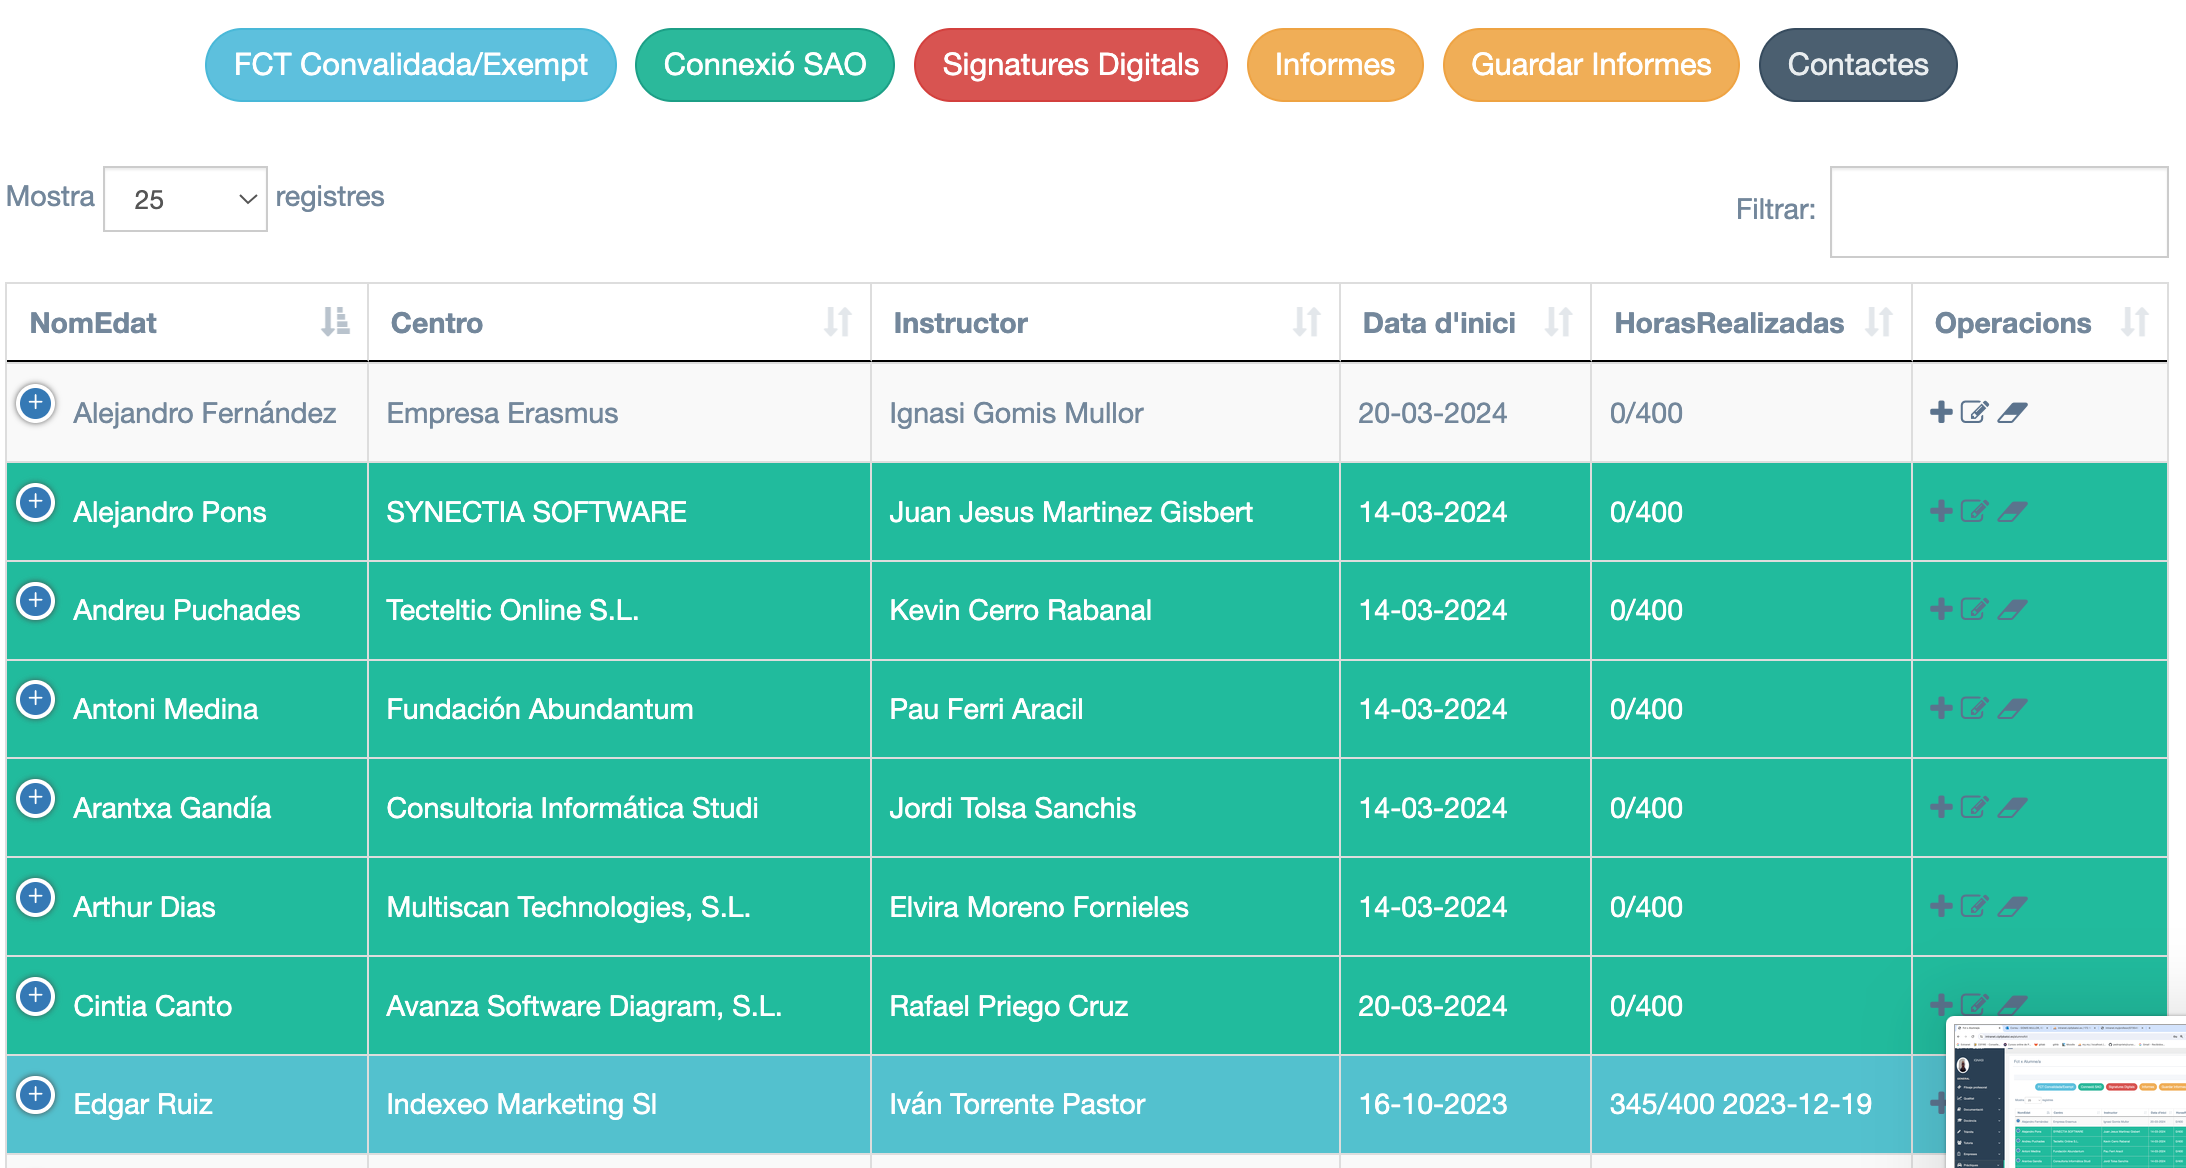The width and height of the screenshot is (2186, 1168).
Task: Click the plus operation icon for Arantxa Gandía
Action: click(x=1940, y=807)
